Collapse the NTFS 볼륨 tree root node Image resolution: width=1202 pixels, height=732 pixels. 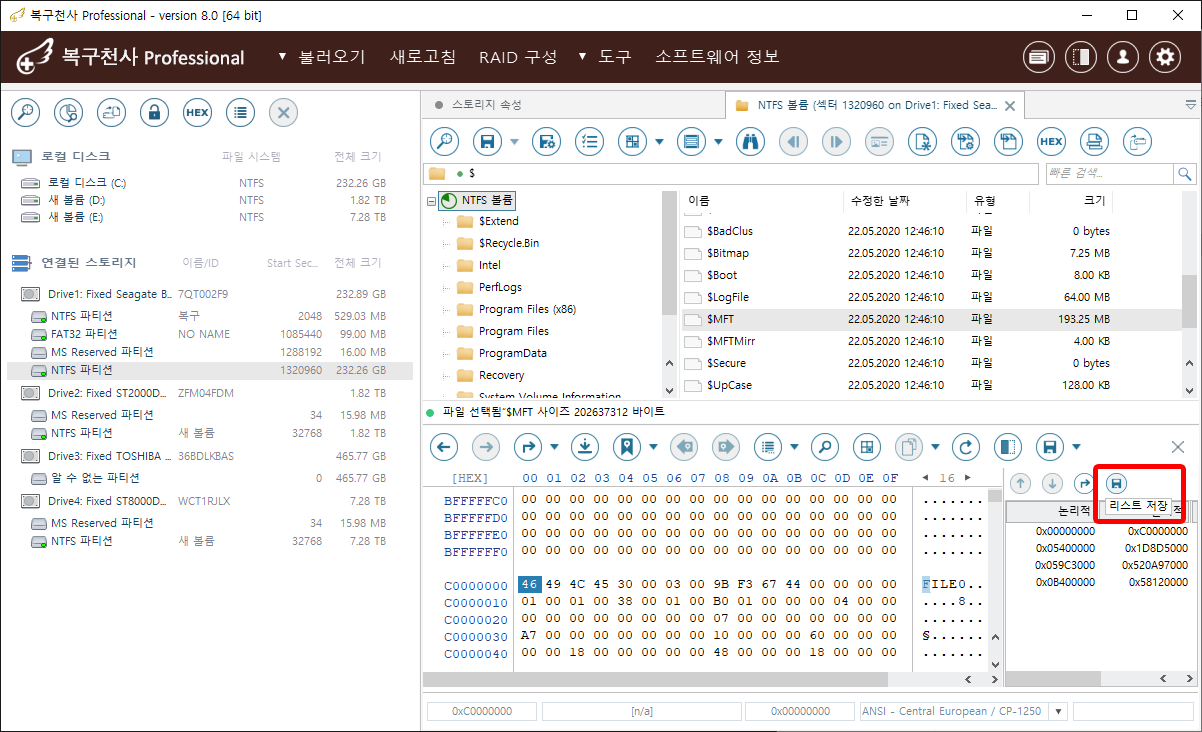pos(431,200)
